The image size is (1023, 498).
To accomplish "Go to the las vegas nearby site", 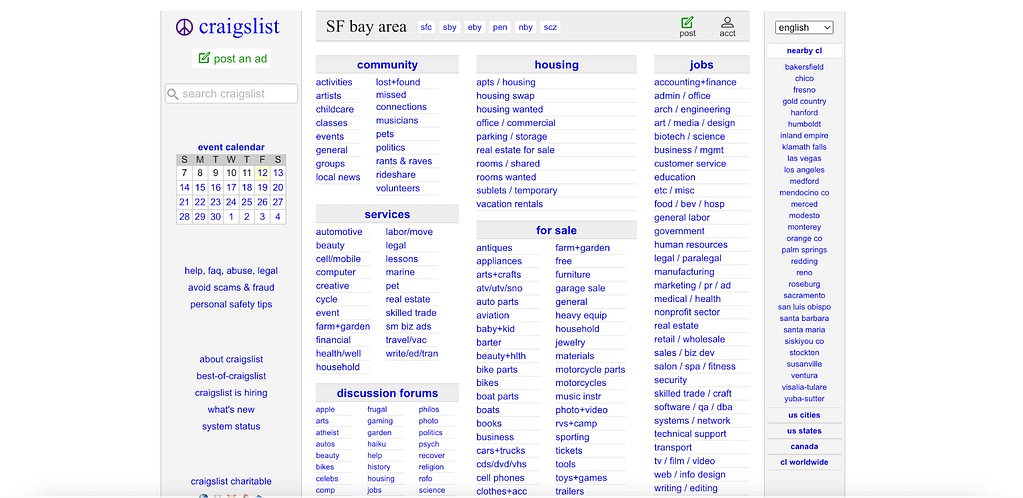I will pyautogui.click(x=804, y=159).
